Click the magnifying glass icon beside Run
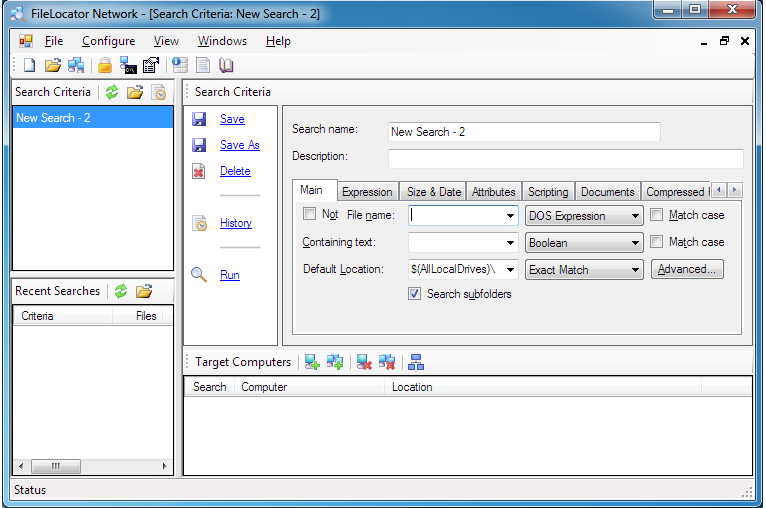766x508 pixels. point(199,275)
